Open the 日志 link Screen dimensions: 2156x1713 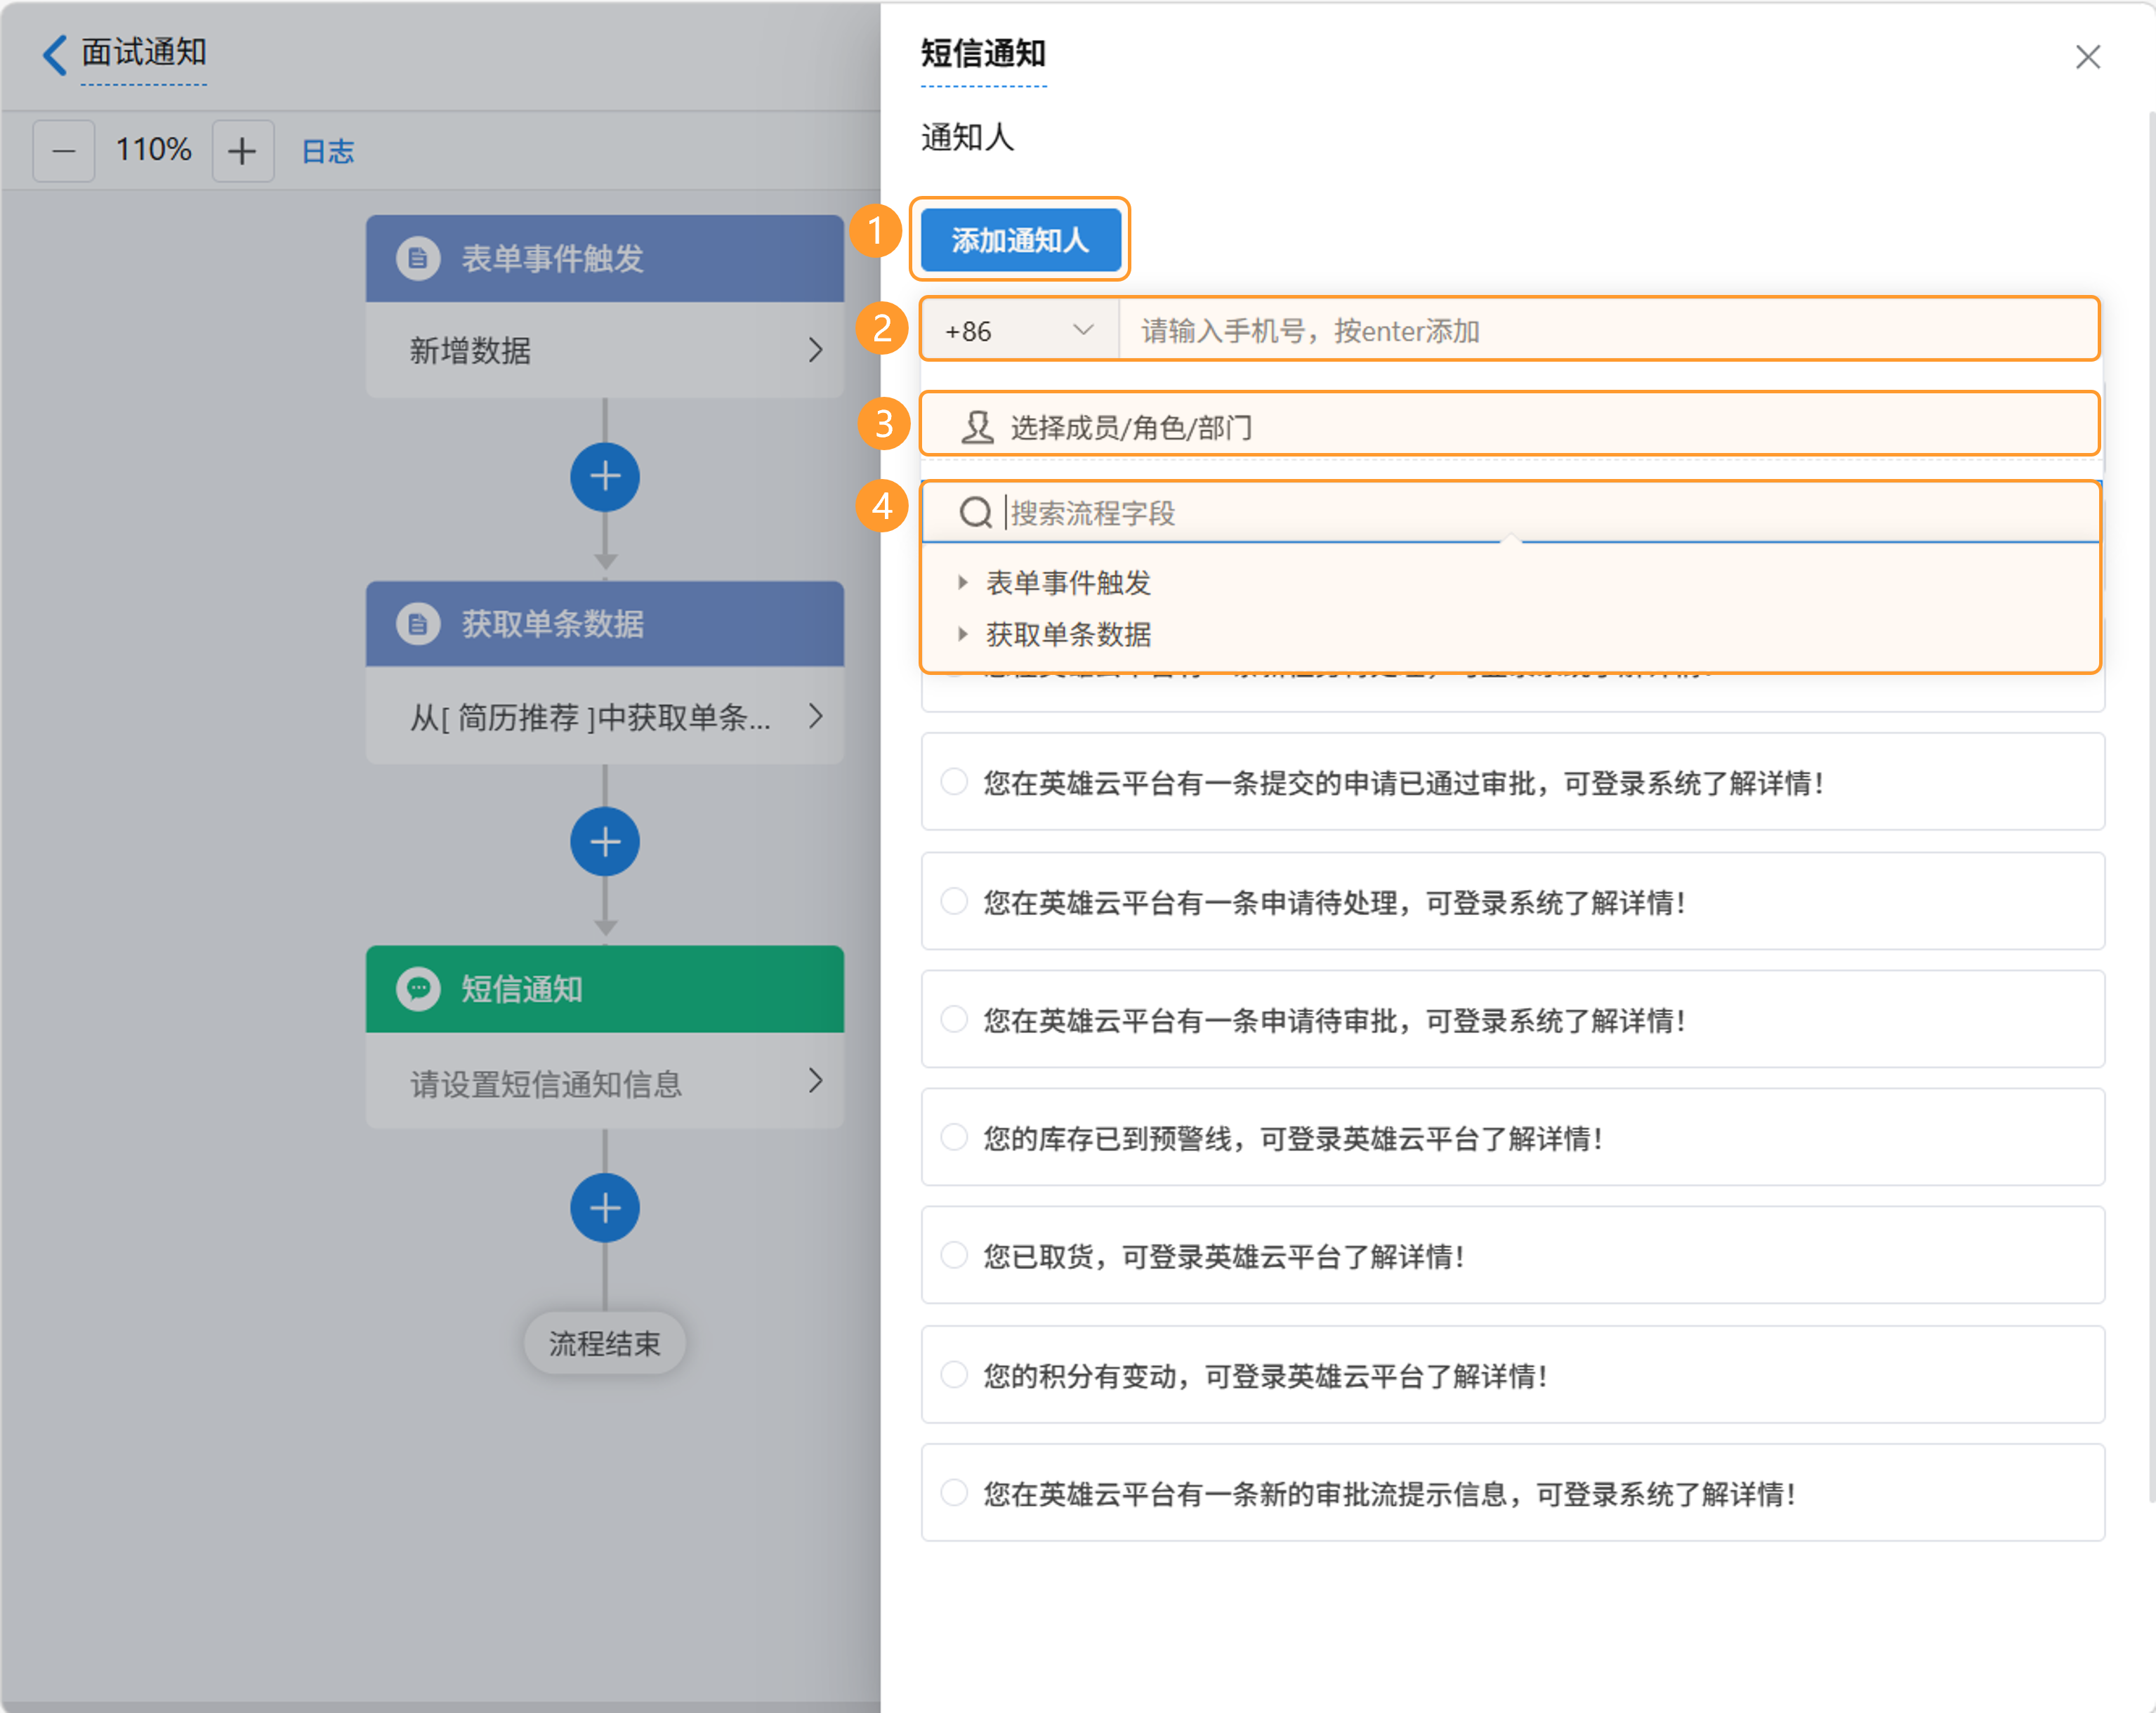coord(328,151)
